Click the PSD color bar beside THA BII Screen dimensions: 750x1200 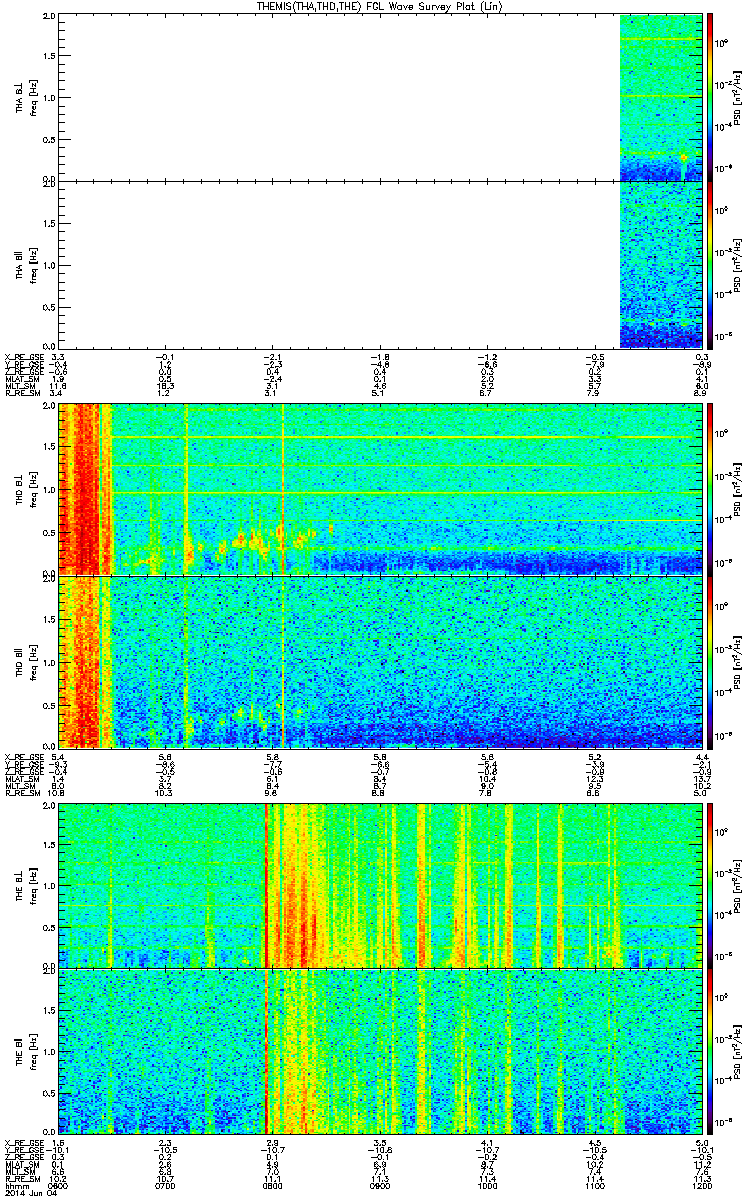710,264
